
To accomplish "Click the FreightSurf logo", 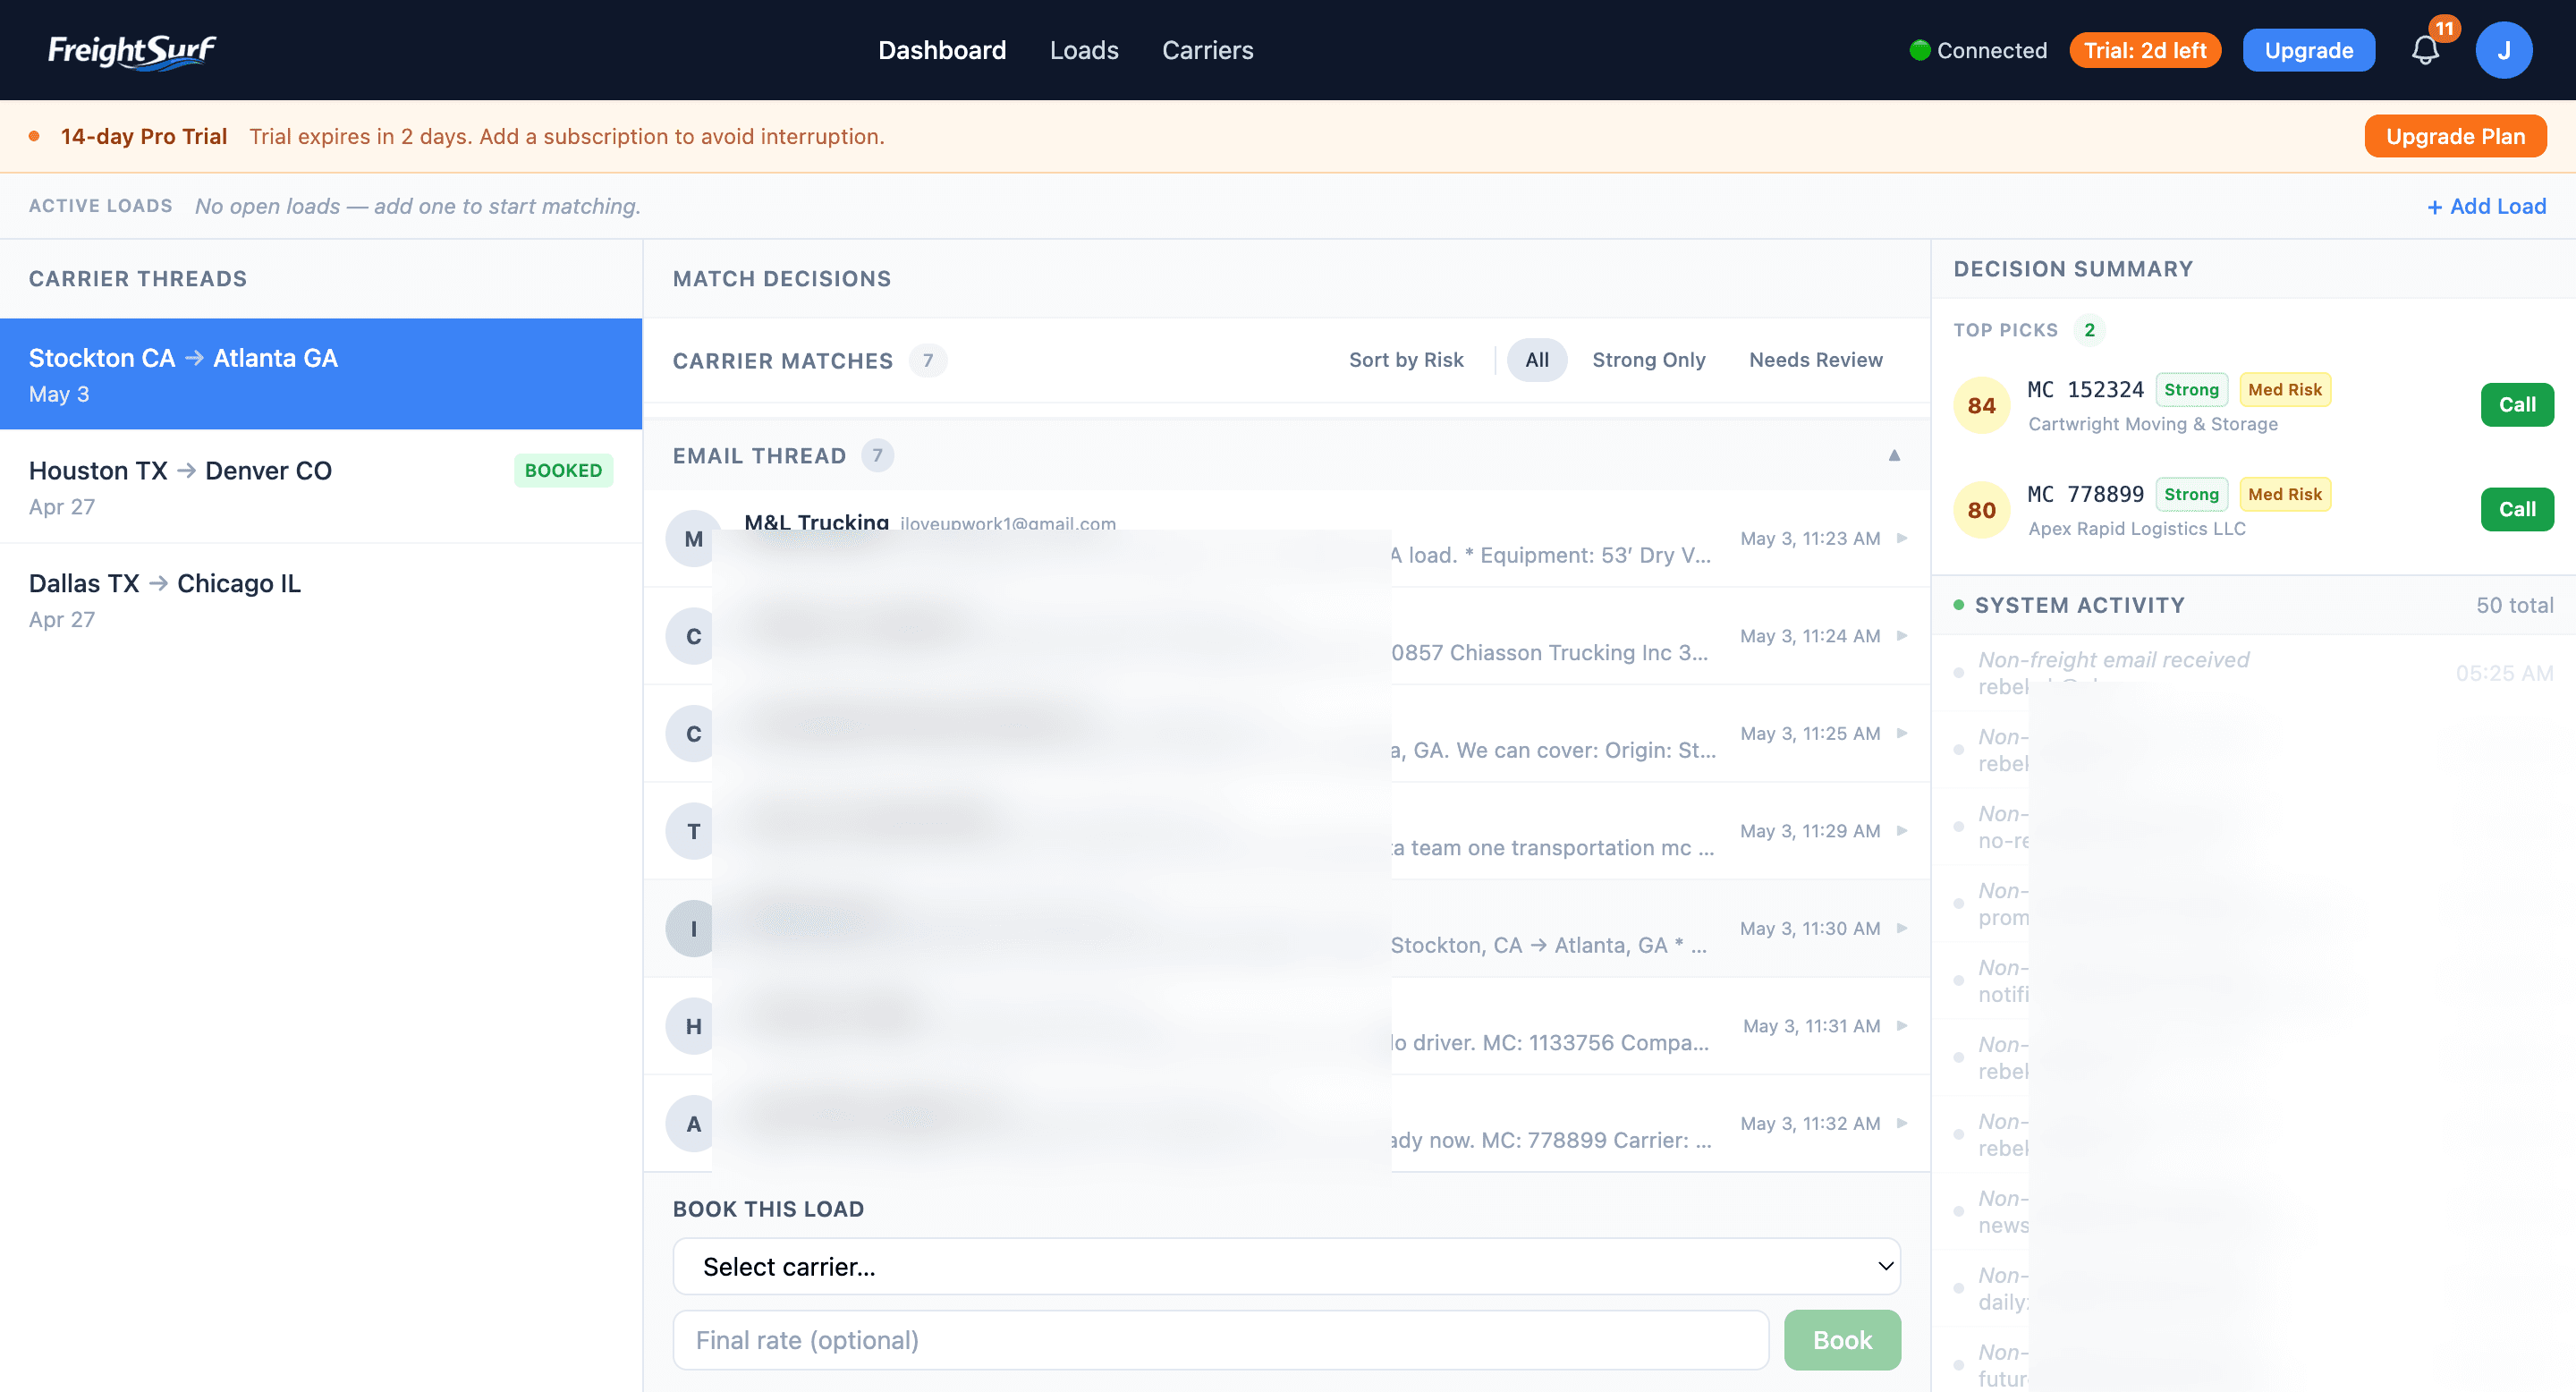I will click(131, 50).
